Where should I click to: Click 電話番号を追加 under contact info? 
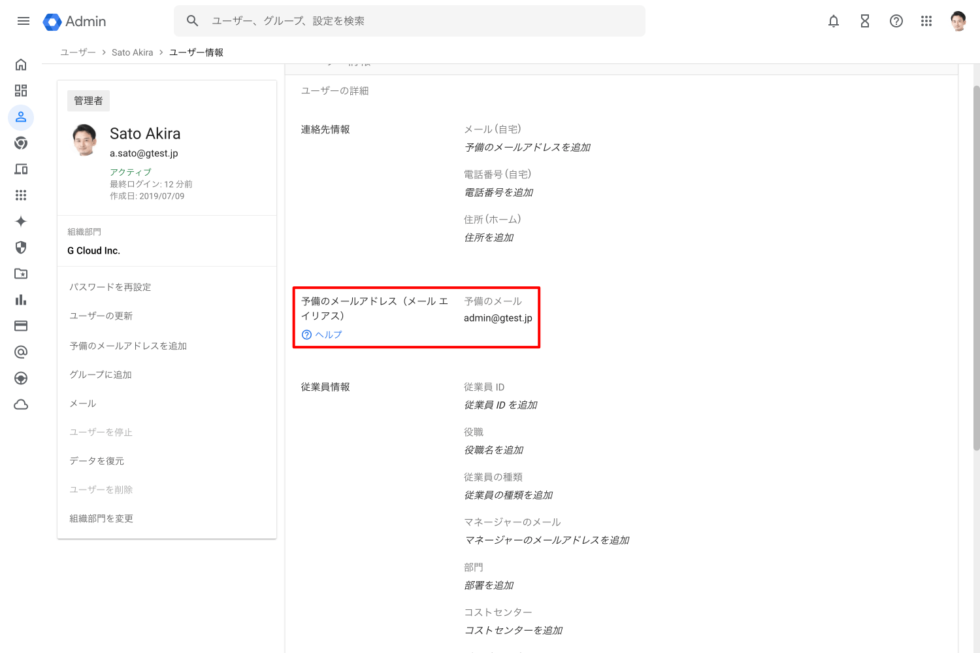point(499,192)
